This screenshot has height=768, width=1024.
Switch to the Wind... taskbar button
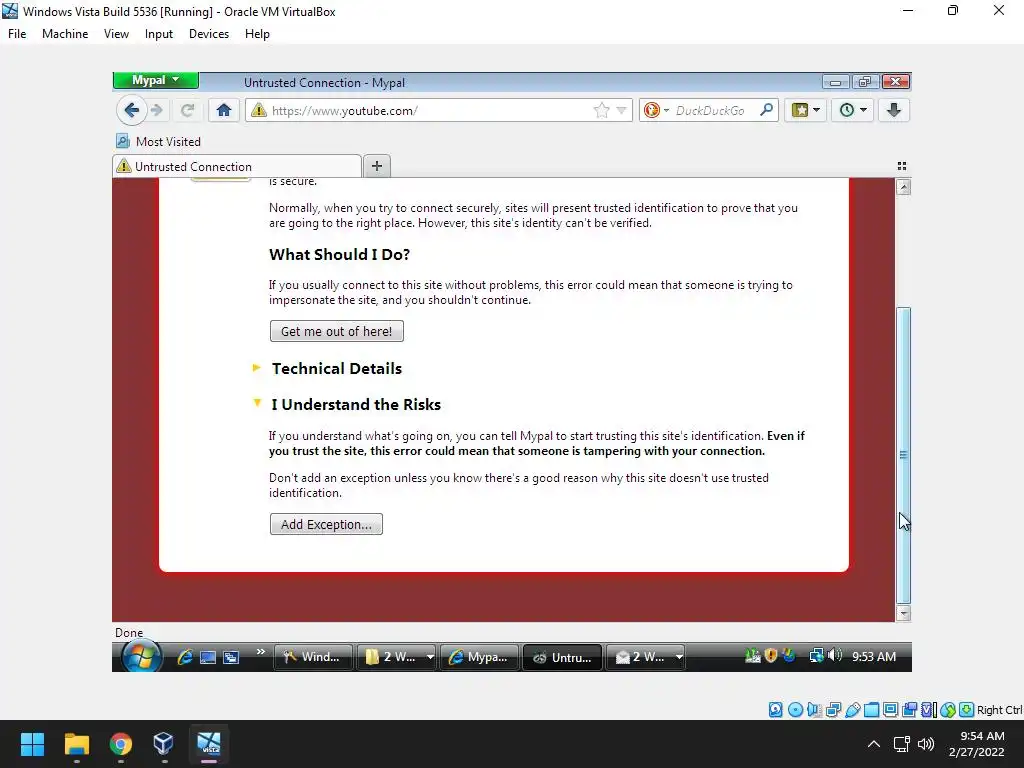313,657
